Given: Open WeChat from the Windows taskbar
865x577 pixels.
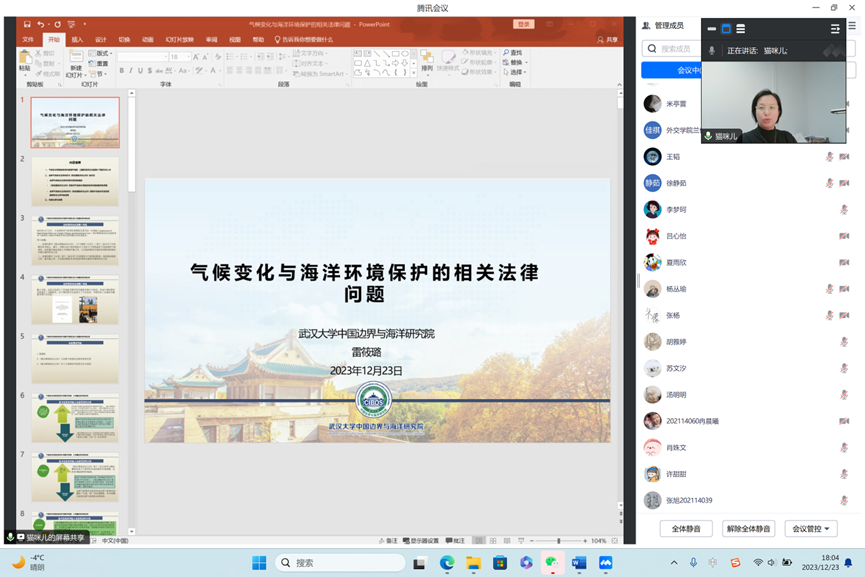Looking at the screenshot, I should (552, 563).
